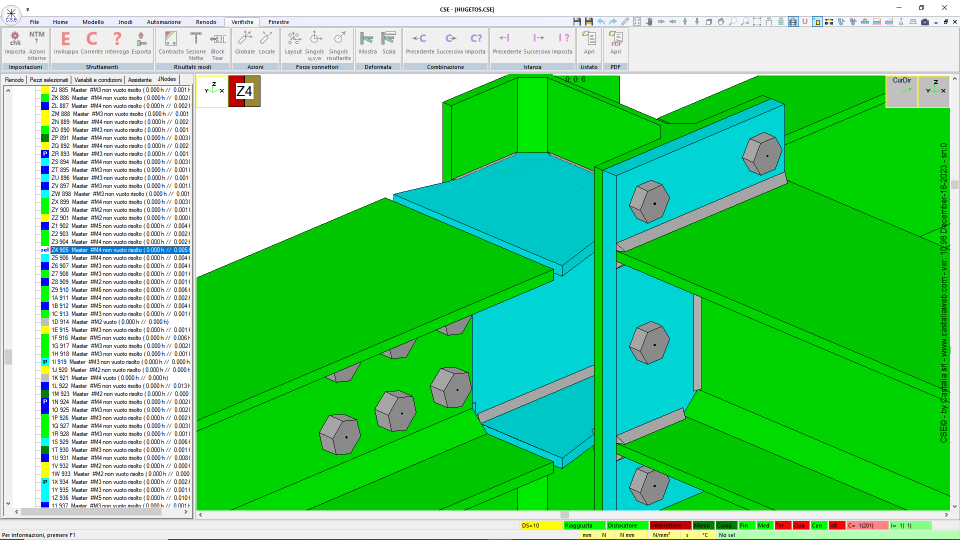Open the Listato report
This screenshot has width=960, height=540.
589,43
